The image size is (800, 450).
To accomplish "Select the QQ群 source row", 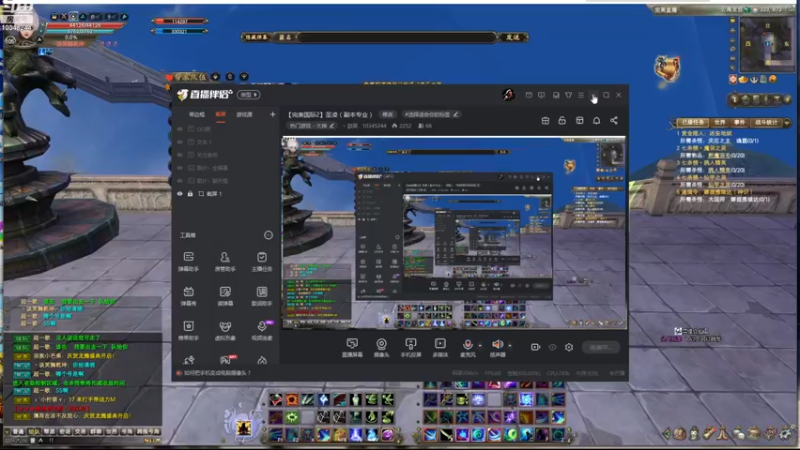I will coord(224,129).
